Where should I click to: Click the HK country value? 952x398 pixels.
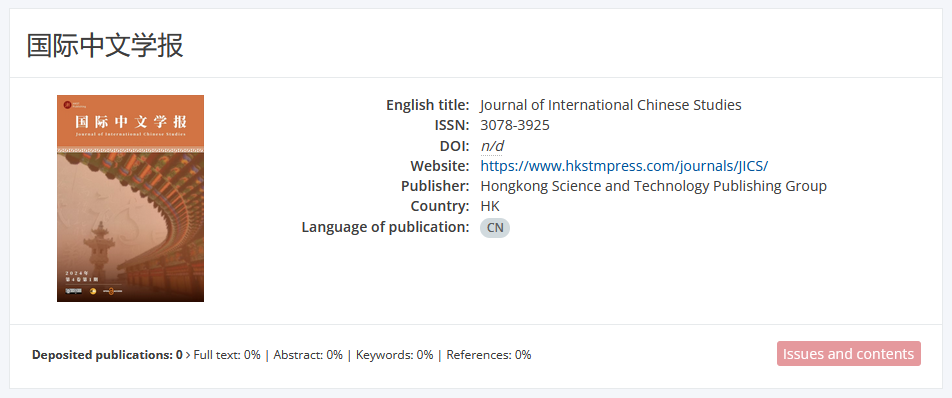point(490,206)
